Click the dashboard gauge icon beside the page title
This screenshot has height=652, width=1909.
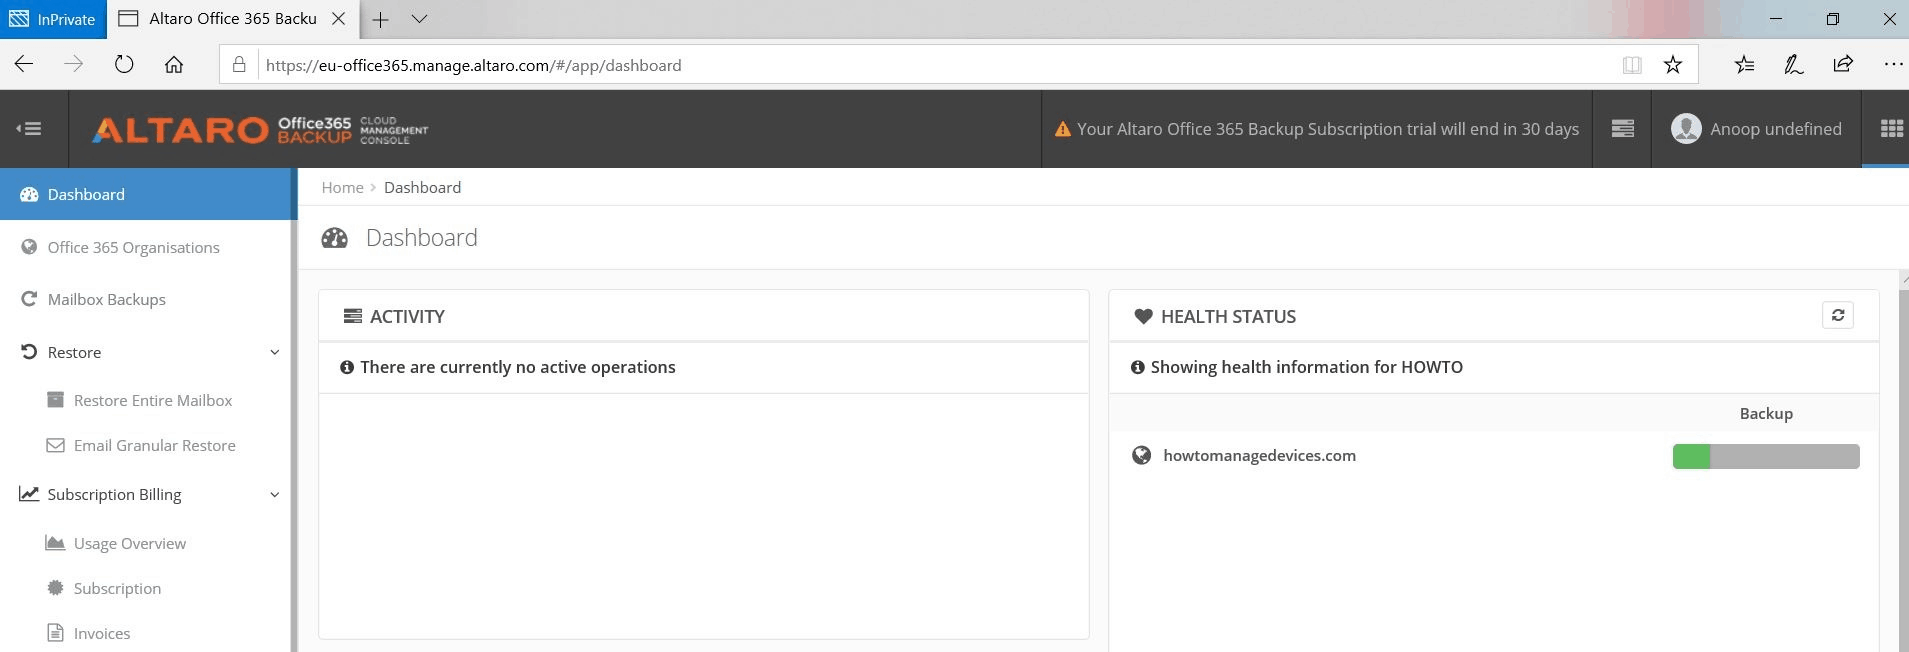334,238
